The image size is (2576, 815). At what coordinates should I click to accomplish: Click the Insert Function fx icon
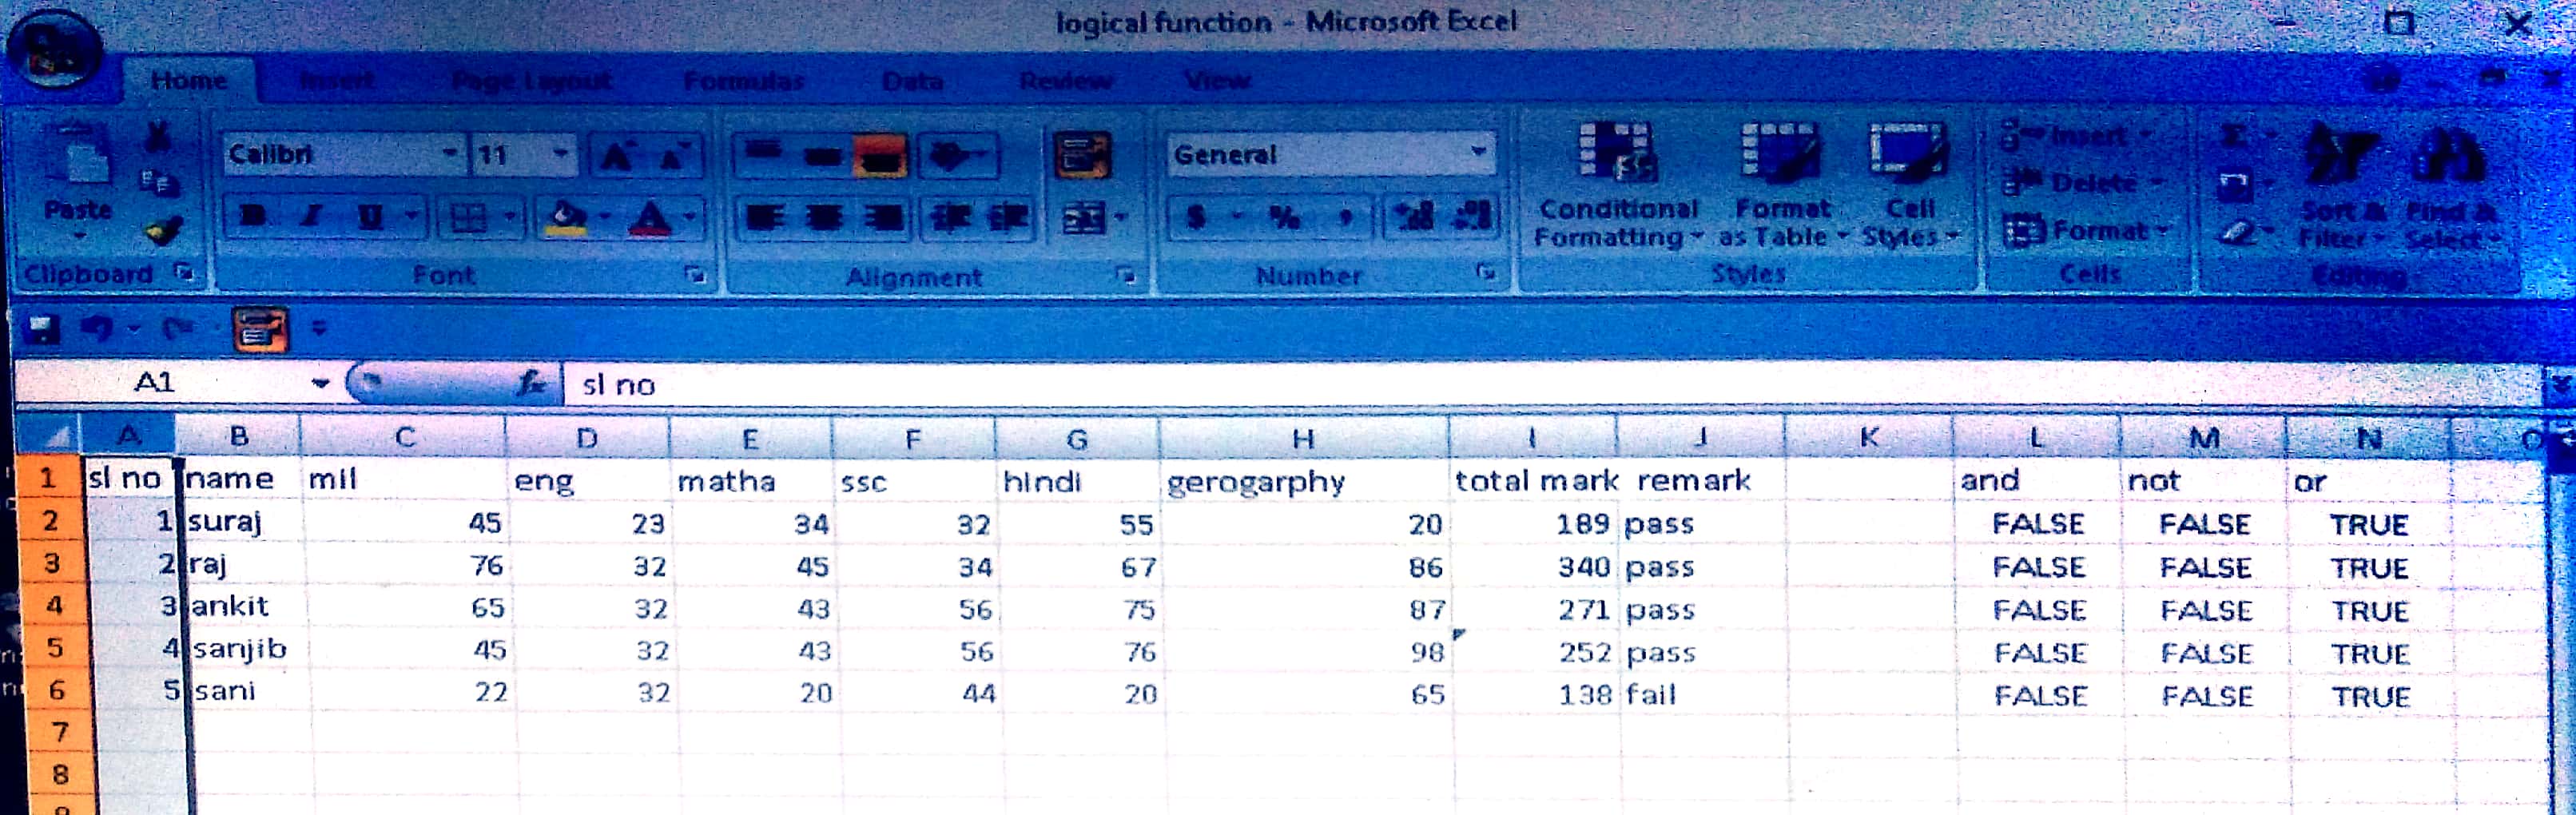click(x=531, y=383)
